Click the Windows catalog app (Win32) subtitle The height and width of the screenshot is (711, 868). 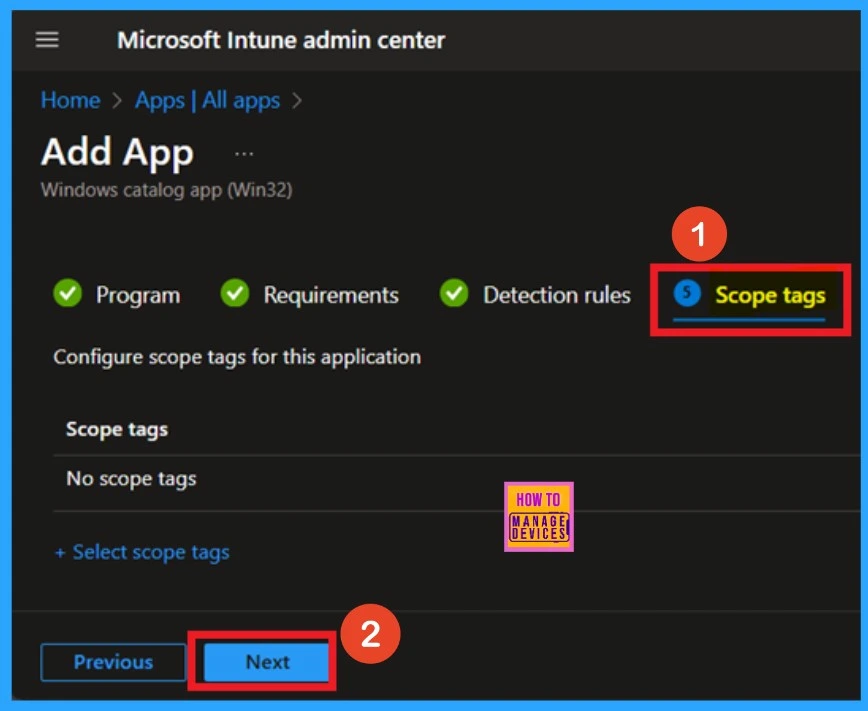(167, 190)
